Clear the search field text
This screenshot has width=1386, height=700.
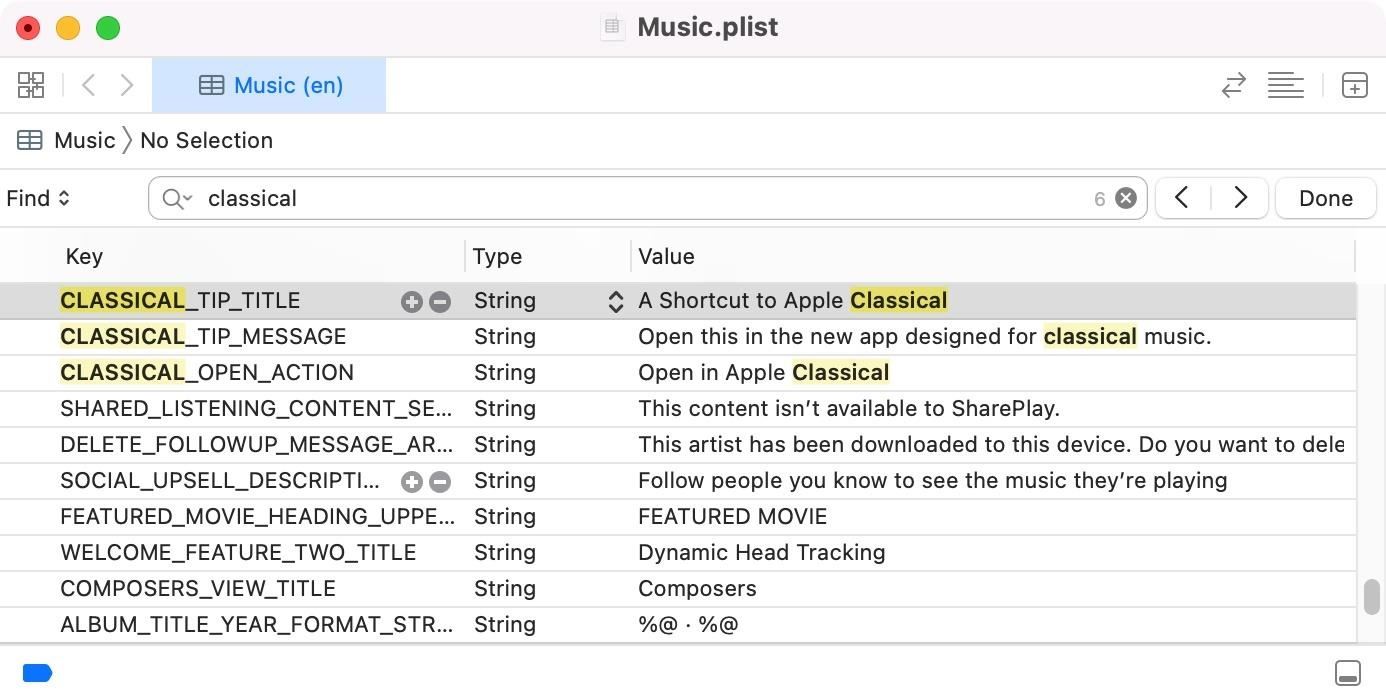tap(1126, 198)
